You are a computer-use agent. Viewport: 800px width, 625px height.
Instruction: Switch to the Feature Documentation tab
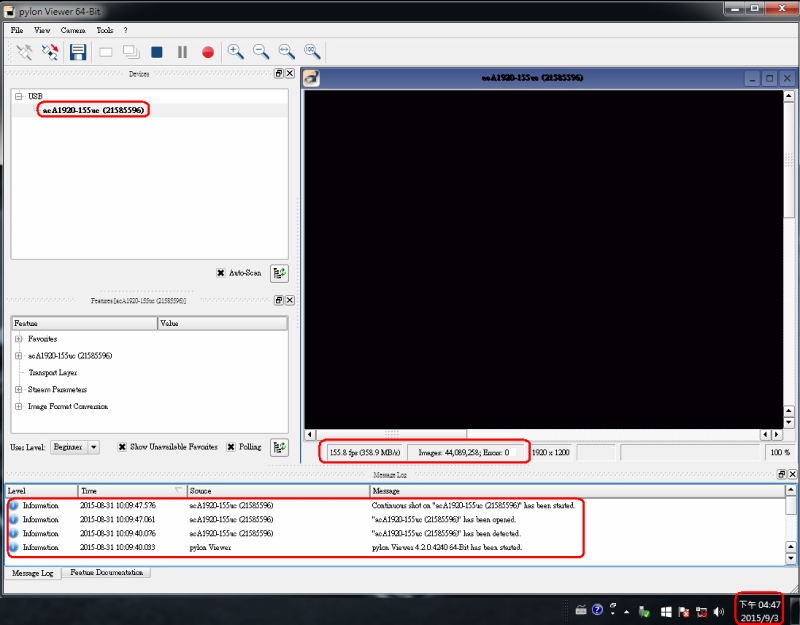tap(108, 573)
